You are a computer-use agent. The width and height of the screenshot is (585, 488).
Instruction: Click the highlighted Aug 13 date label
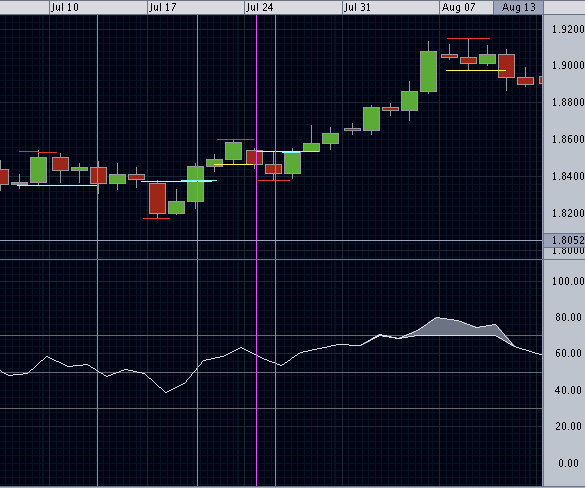point(518,7)
